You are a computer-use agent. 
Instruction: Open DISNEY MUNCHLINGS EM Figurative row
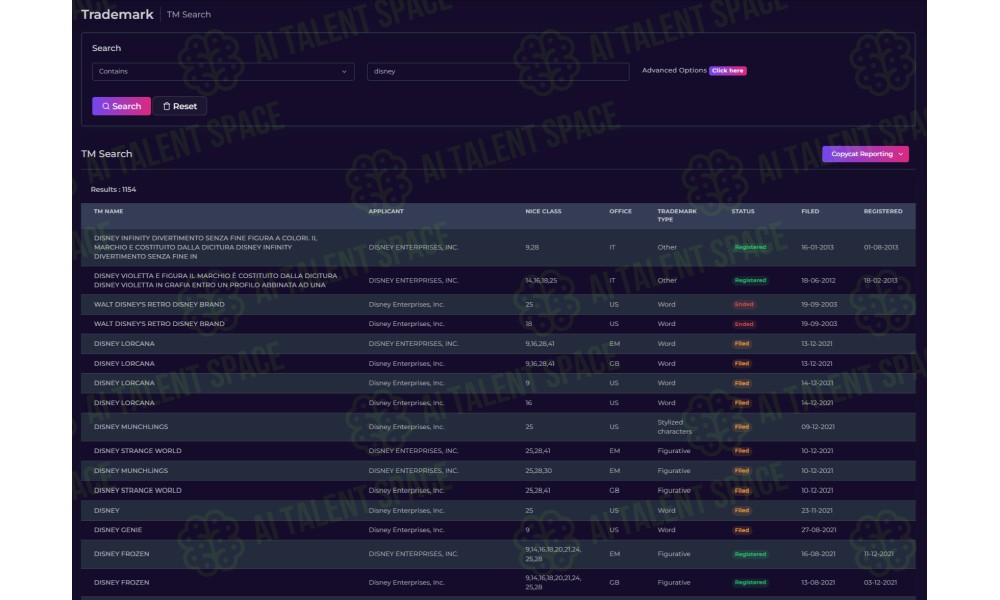click(498, 471)
